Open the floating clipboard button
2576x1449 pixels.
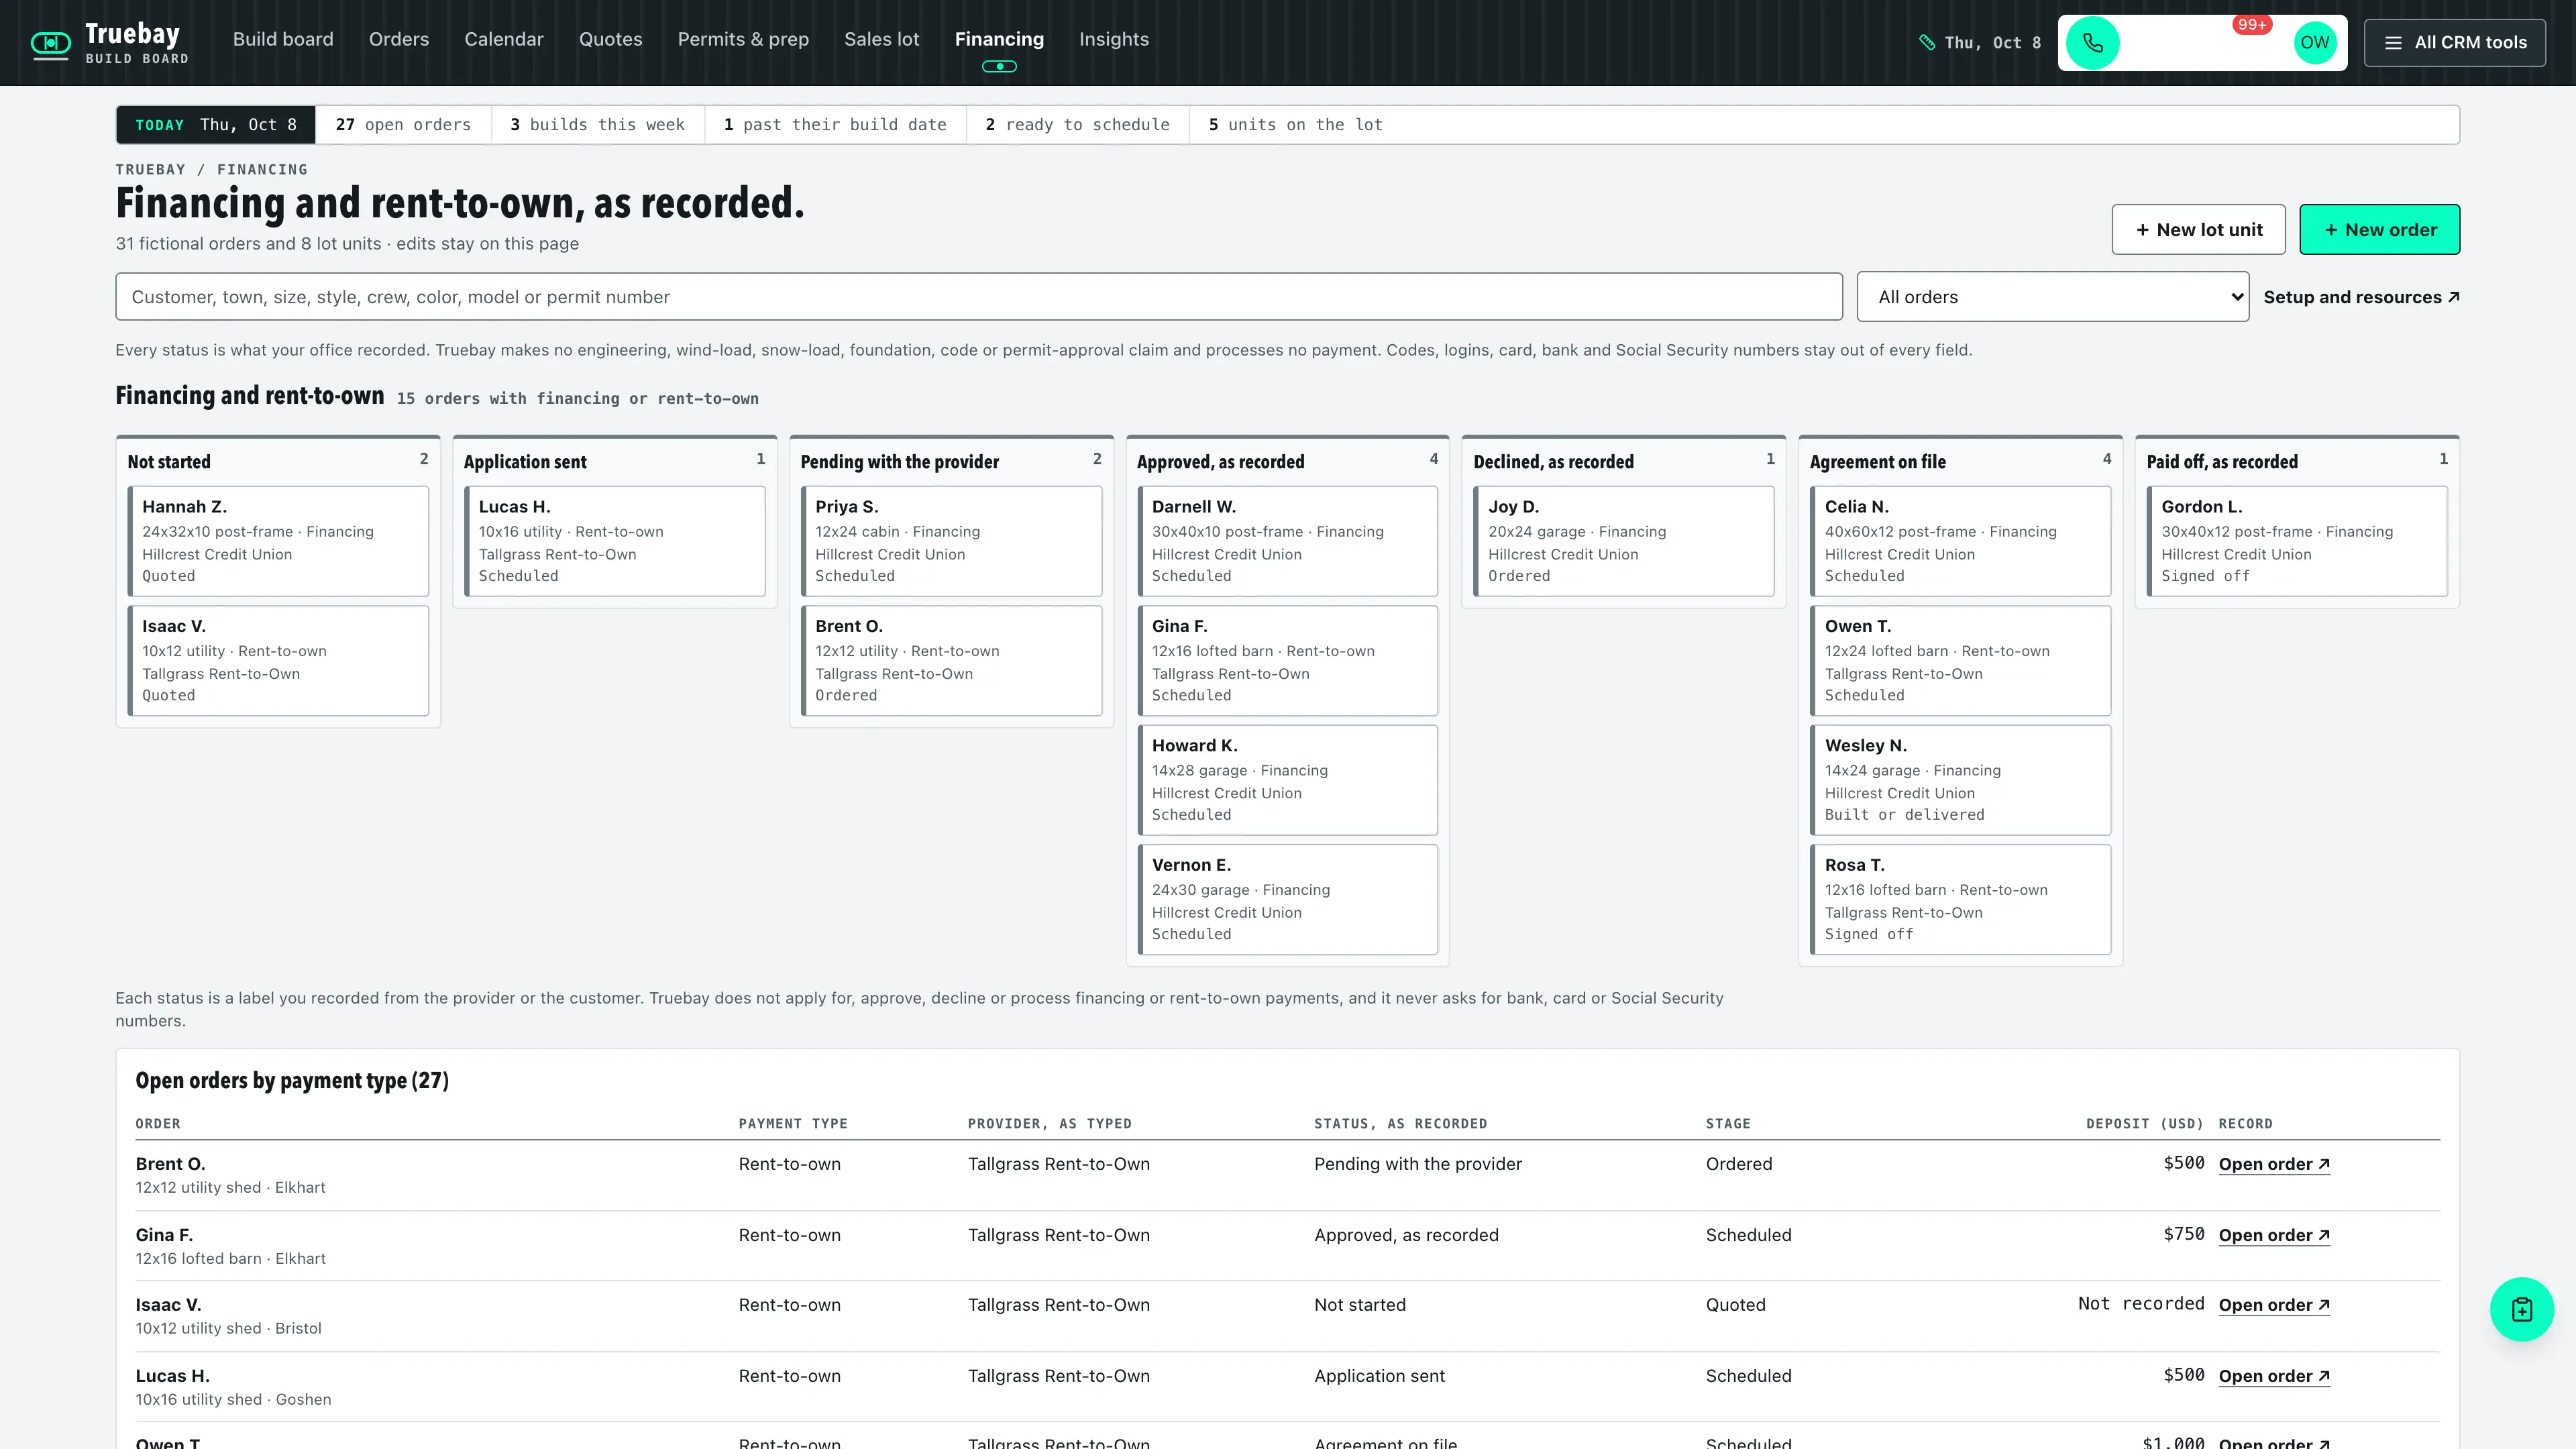pyautogui.click(x=2521, y=1309)
